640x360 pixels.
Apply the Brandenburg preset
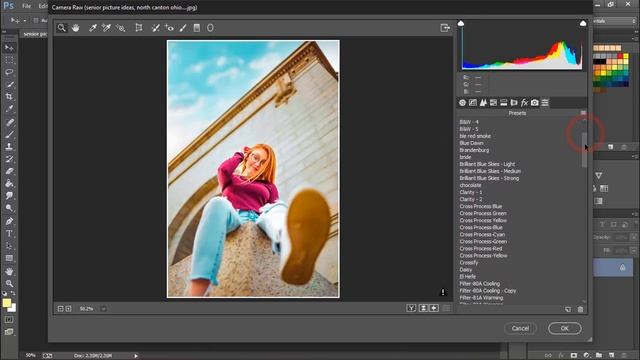click(x=474, y=150)
